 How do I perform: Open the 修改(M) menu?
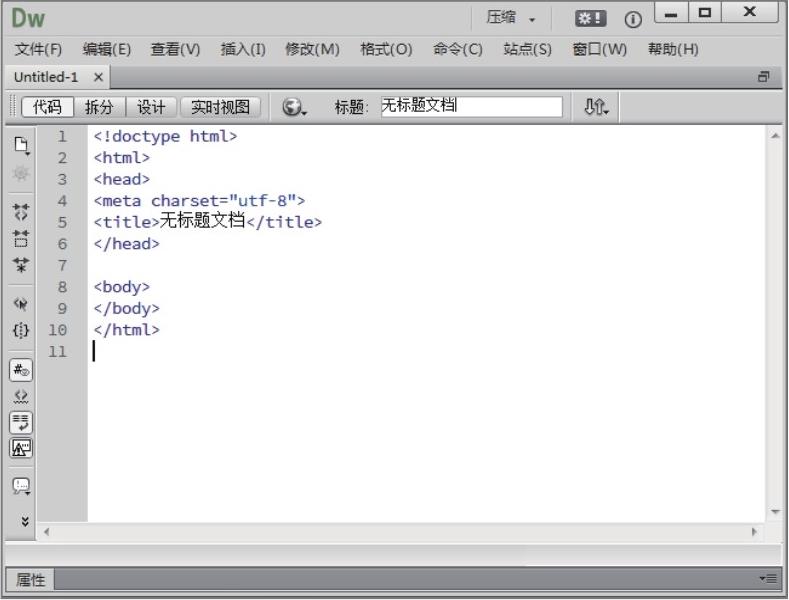click(312, 49)
